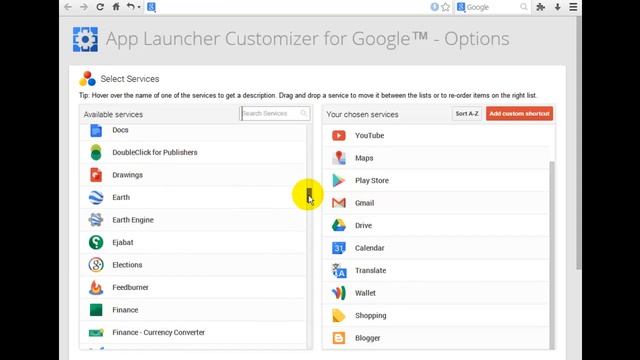This screenshot has width=640, height=360.
Task: Click the Available services list scrollbar
Action: 309,195
